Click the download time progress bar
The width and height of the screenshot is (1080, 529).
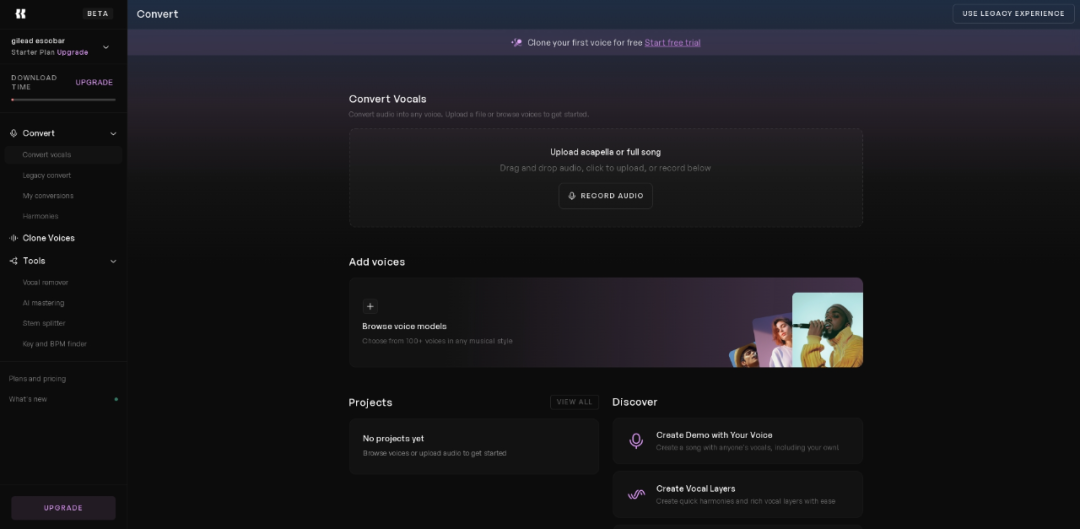[x=63, y=99]
